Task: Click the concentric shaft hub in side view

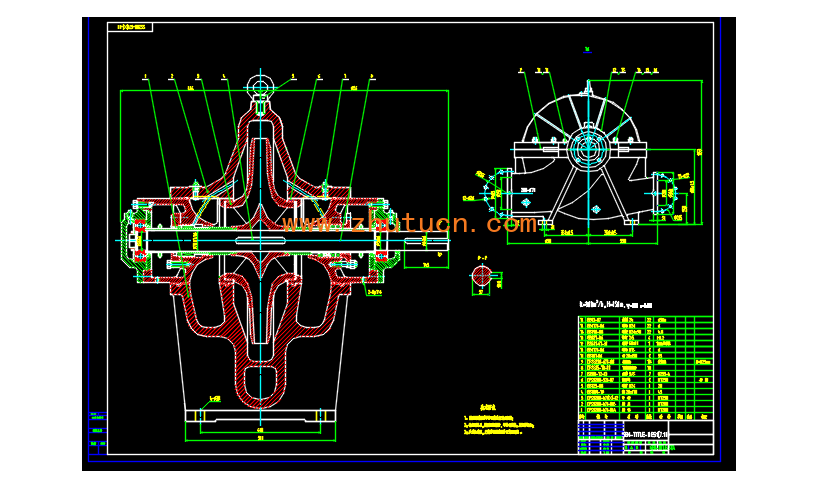Action: click(588, 152)
